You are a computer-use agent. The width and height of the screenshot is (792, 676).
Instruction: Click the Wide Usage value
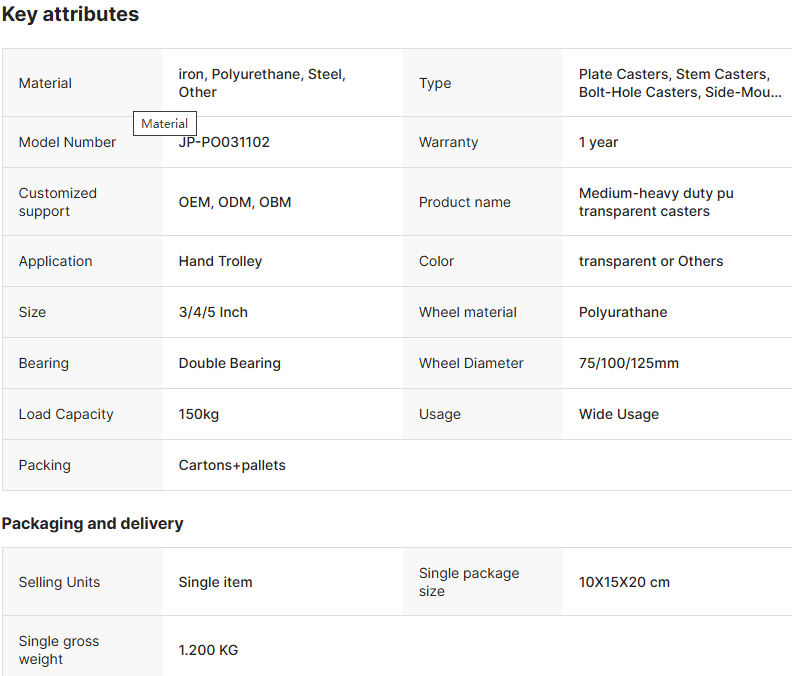(x=619, y=414)
